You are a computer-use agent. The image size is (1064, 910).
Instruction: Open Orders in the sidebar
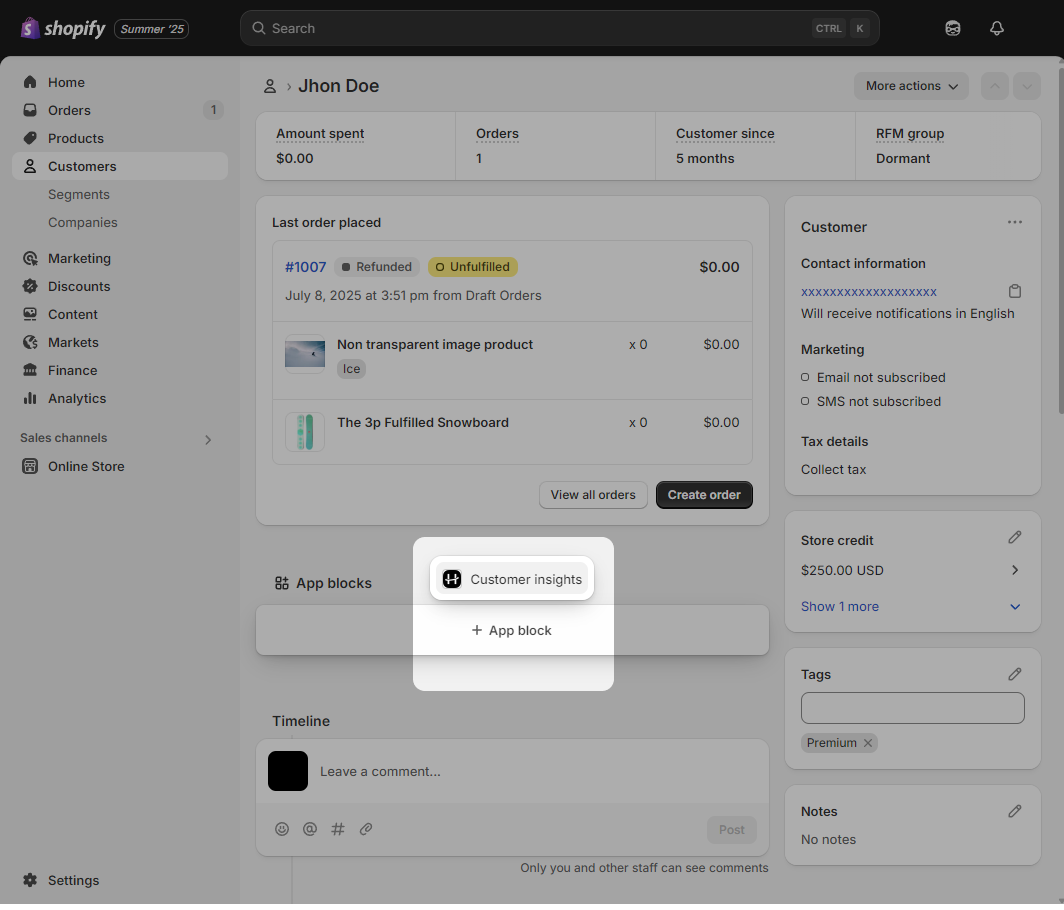tap(69, 110)
